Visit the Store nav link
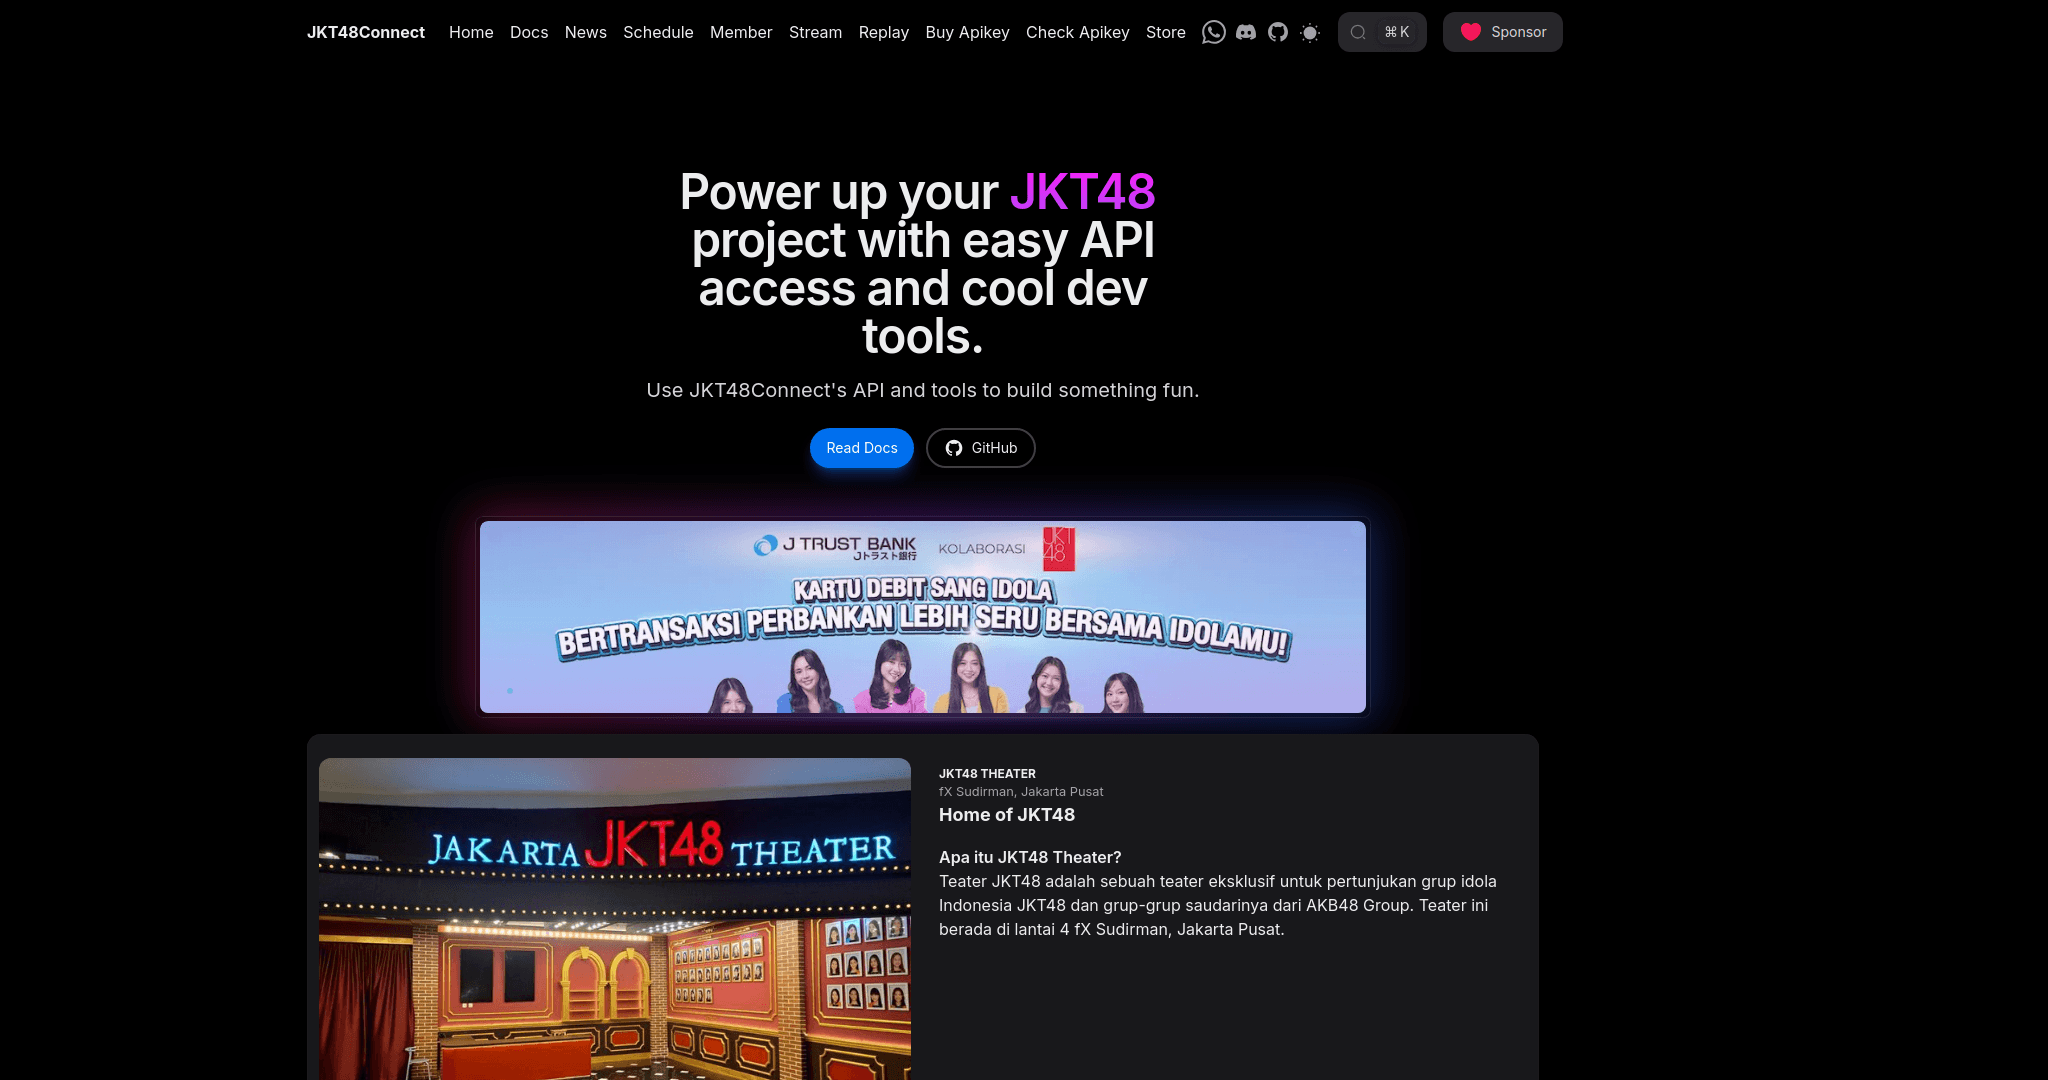The height and width of the screenshot is (1080, 2048). (1165, 32)
